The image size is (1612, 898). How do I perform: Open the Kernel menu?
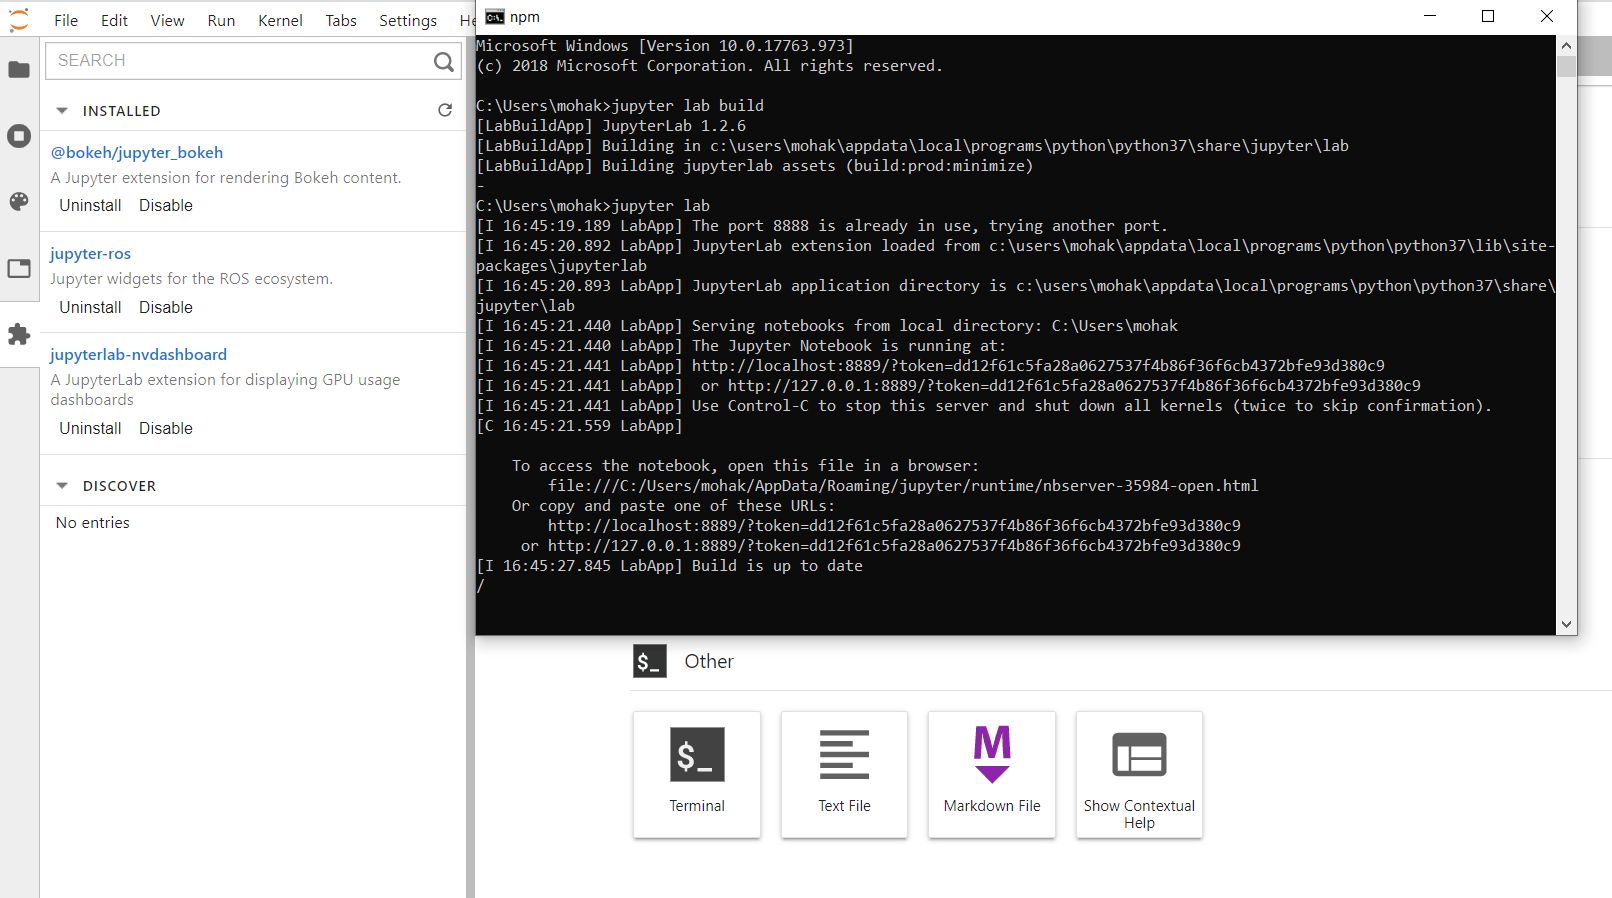coord(280,20)
